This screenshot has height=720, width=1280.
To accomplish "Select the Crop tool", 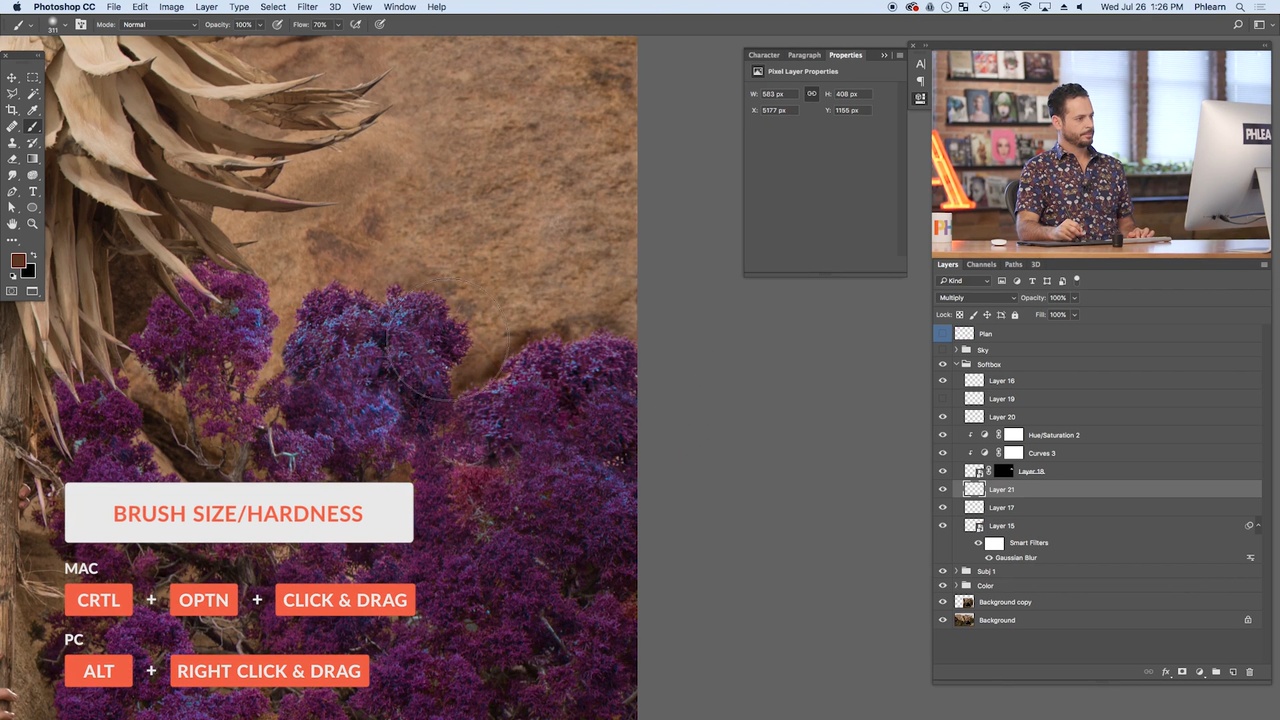I will pyautogui.click(x=12, y=110).
